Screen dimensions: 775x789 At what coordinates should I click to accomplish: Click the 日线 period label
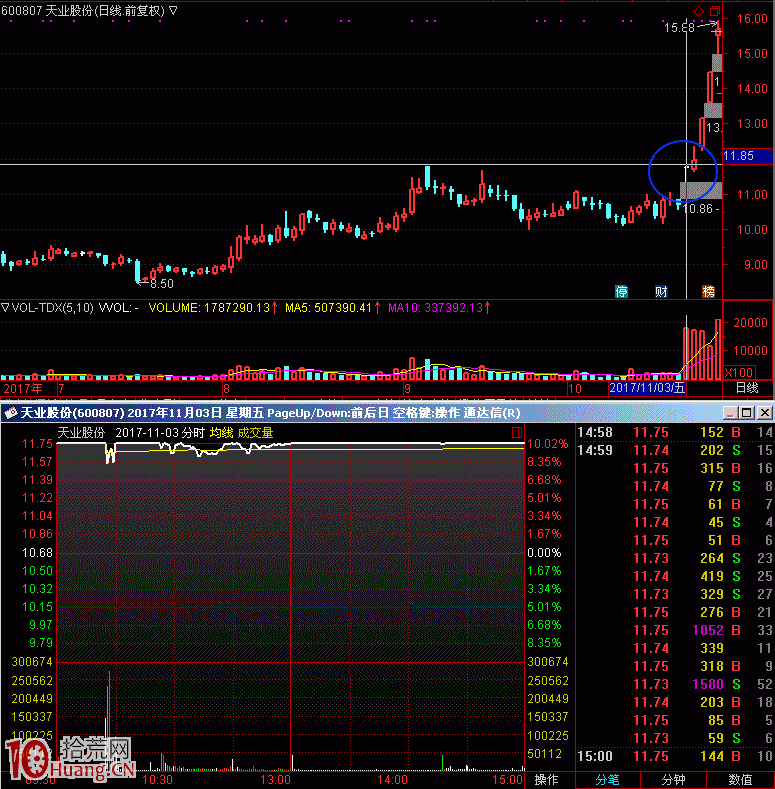(747, 388)
